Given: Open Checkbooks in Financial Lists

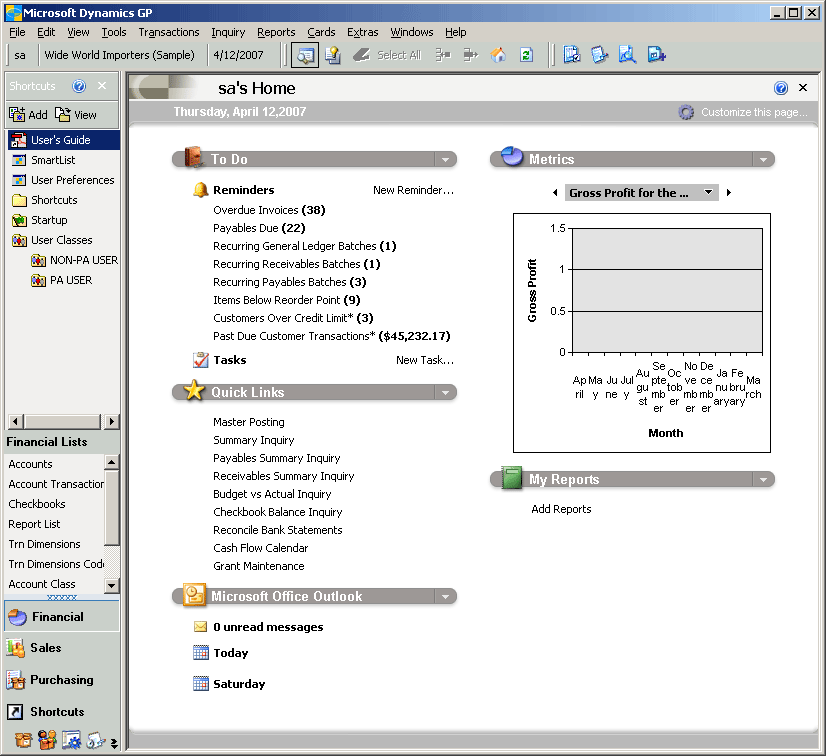Looking at the screenshot, I should click(x=37, y=504).
